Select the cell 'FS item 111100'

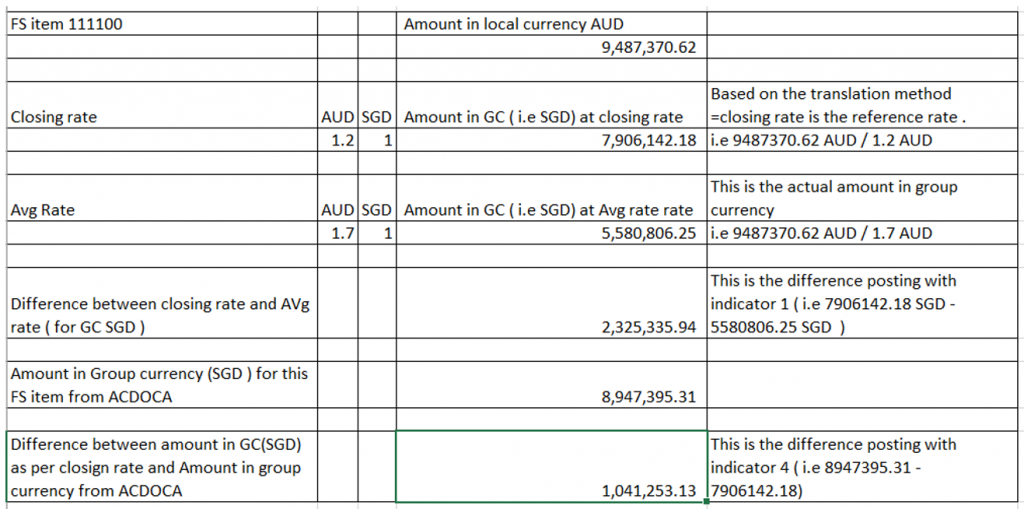(x=161, y=24)
